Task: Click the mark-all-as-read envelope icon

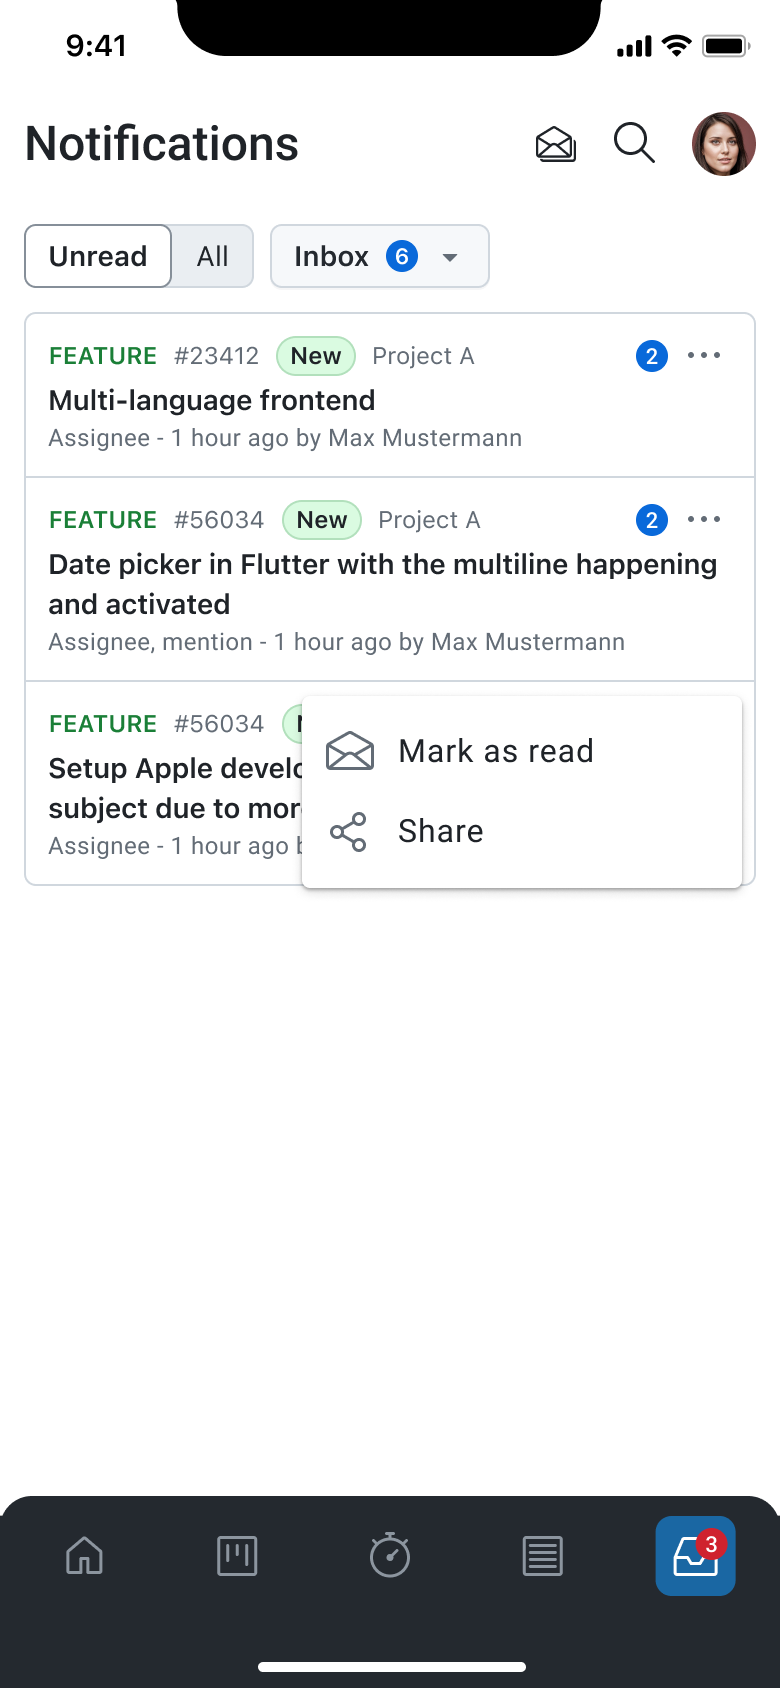Action: point(555,144)
